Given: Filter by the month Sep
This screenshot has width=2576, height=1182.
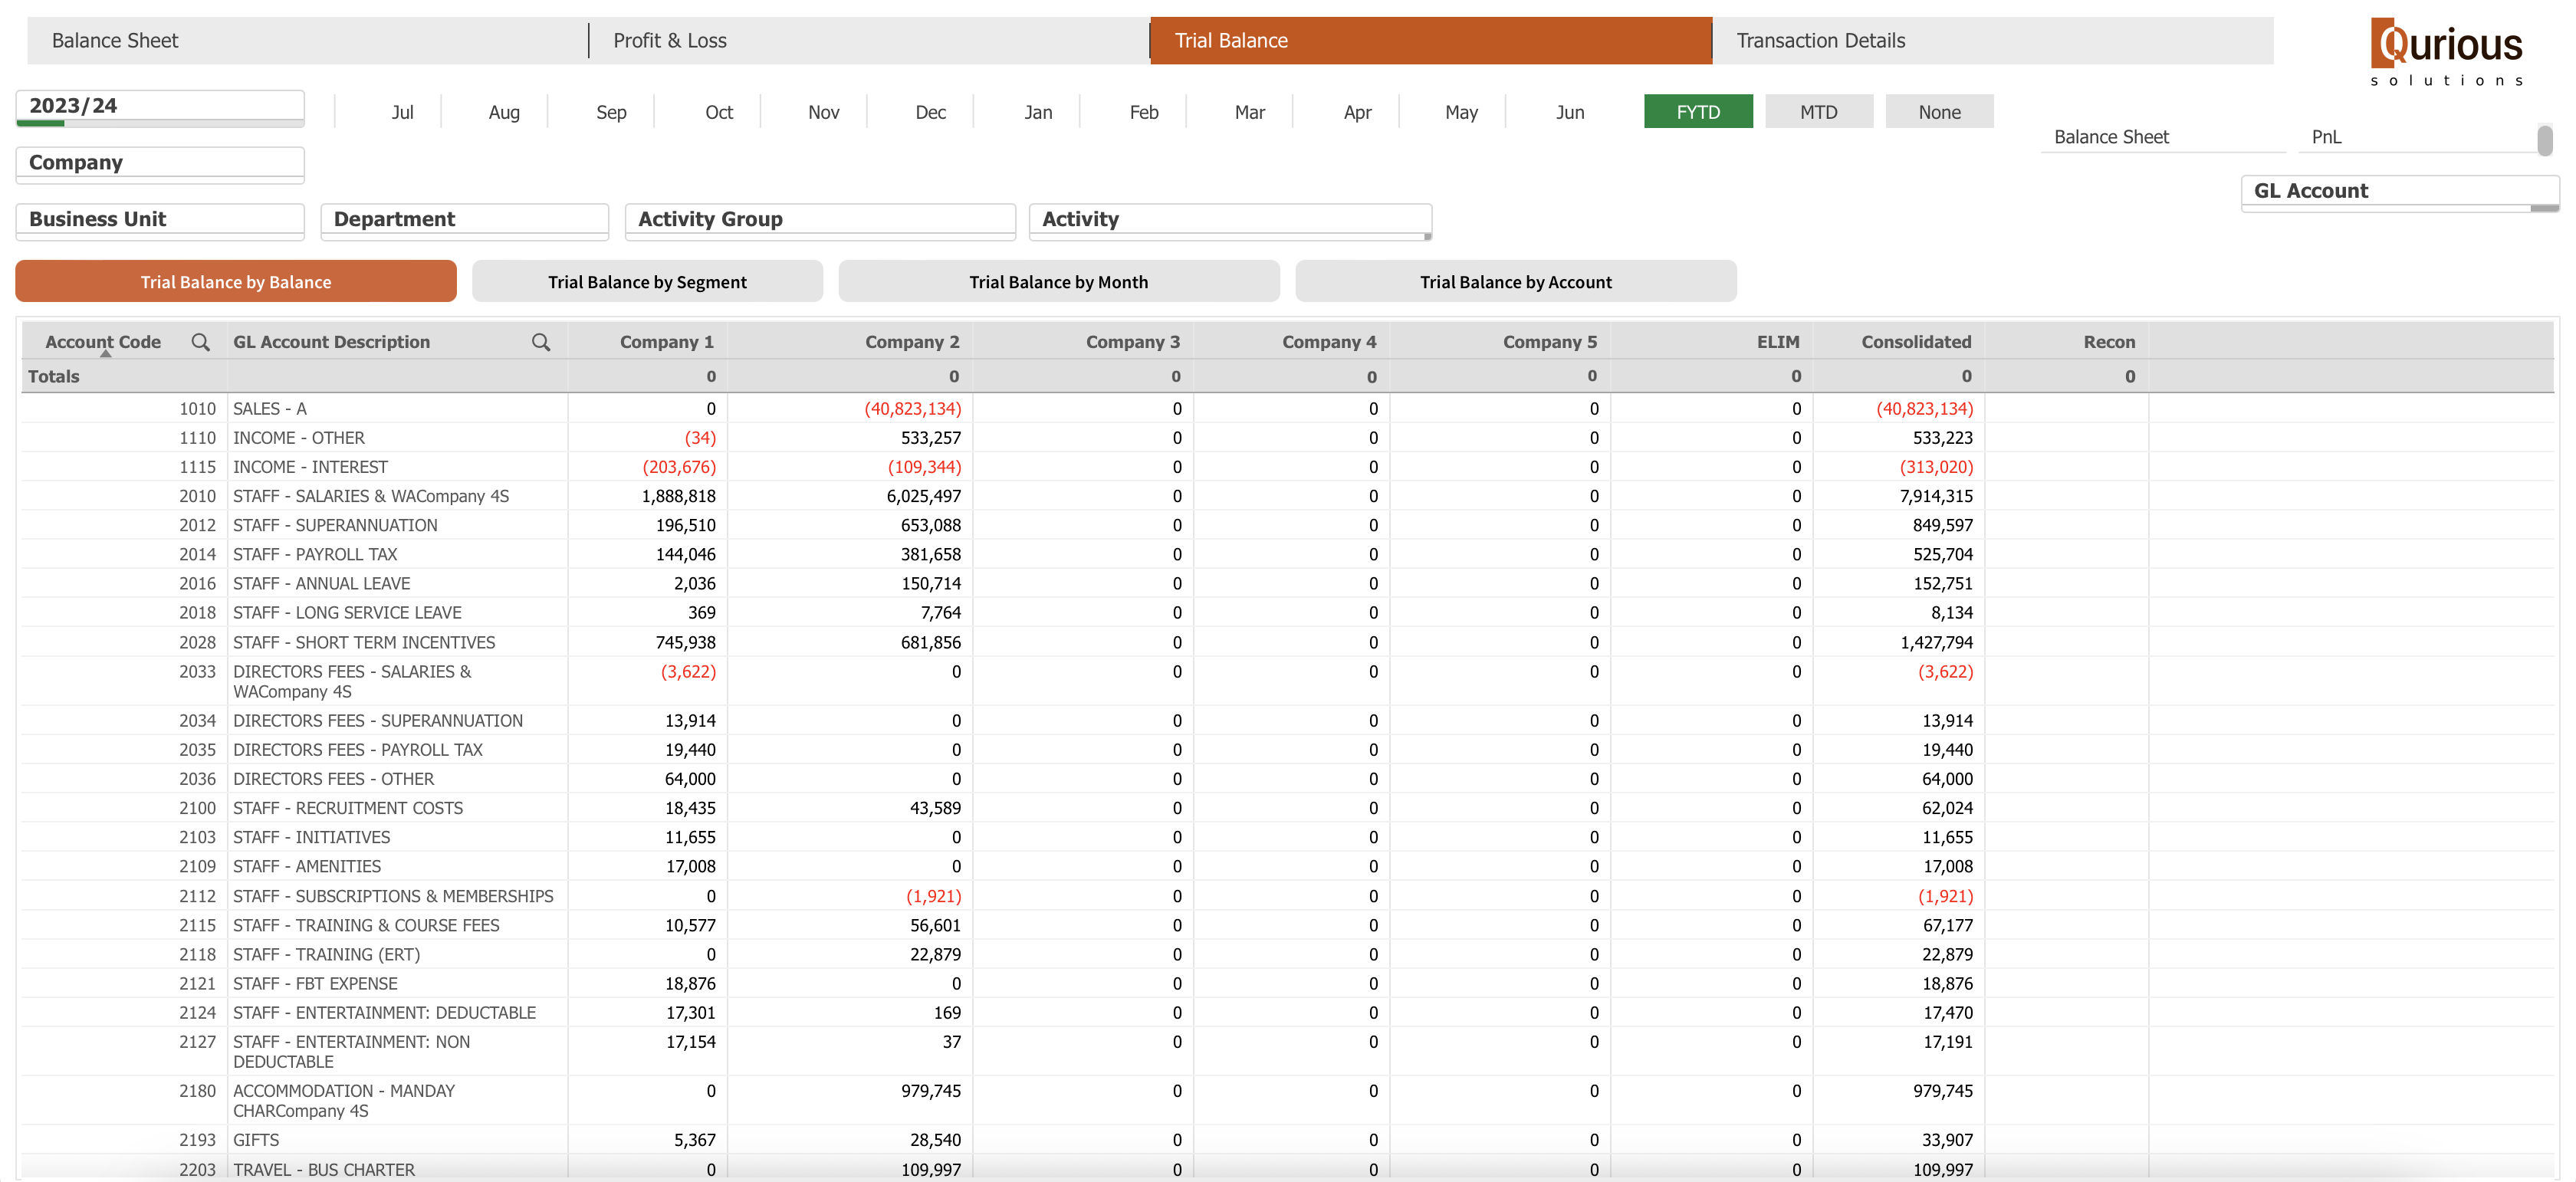Looking at the screenshot, I should 611,112.
